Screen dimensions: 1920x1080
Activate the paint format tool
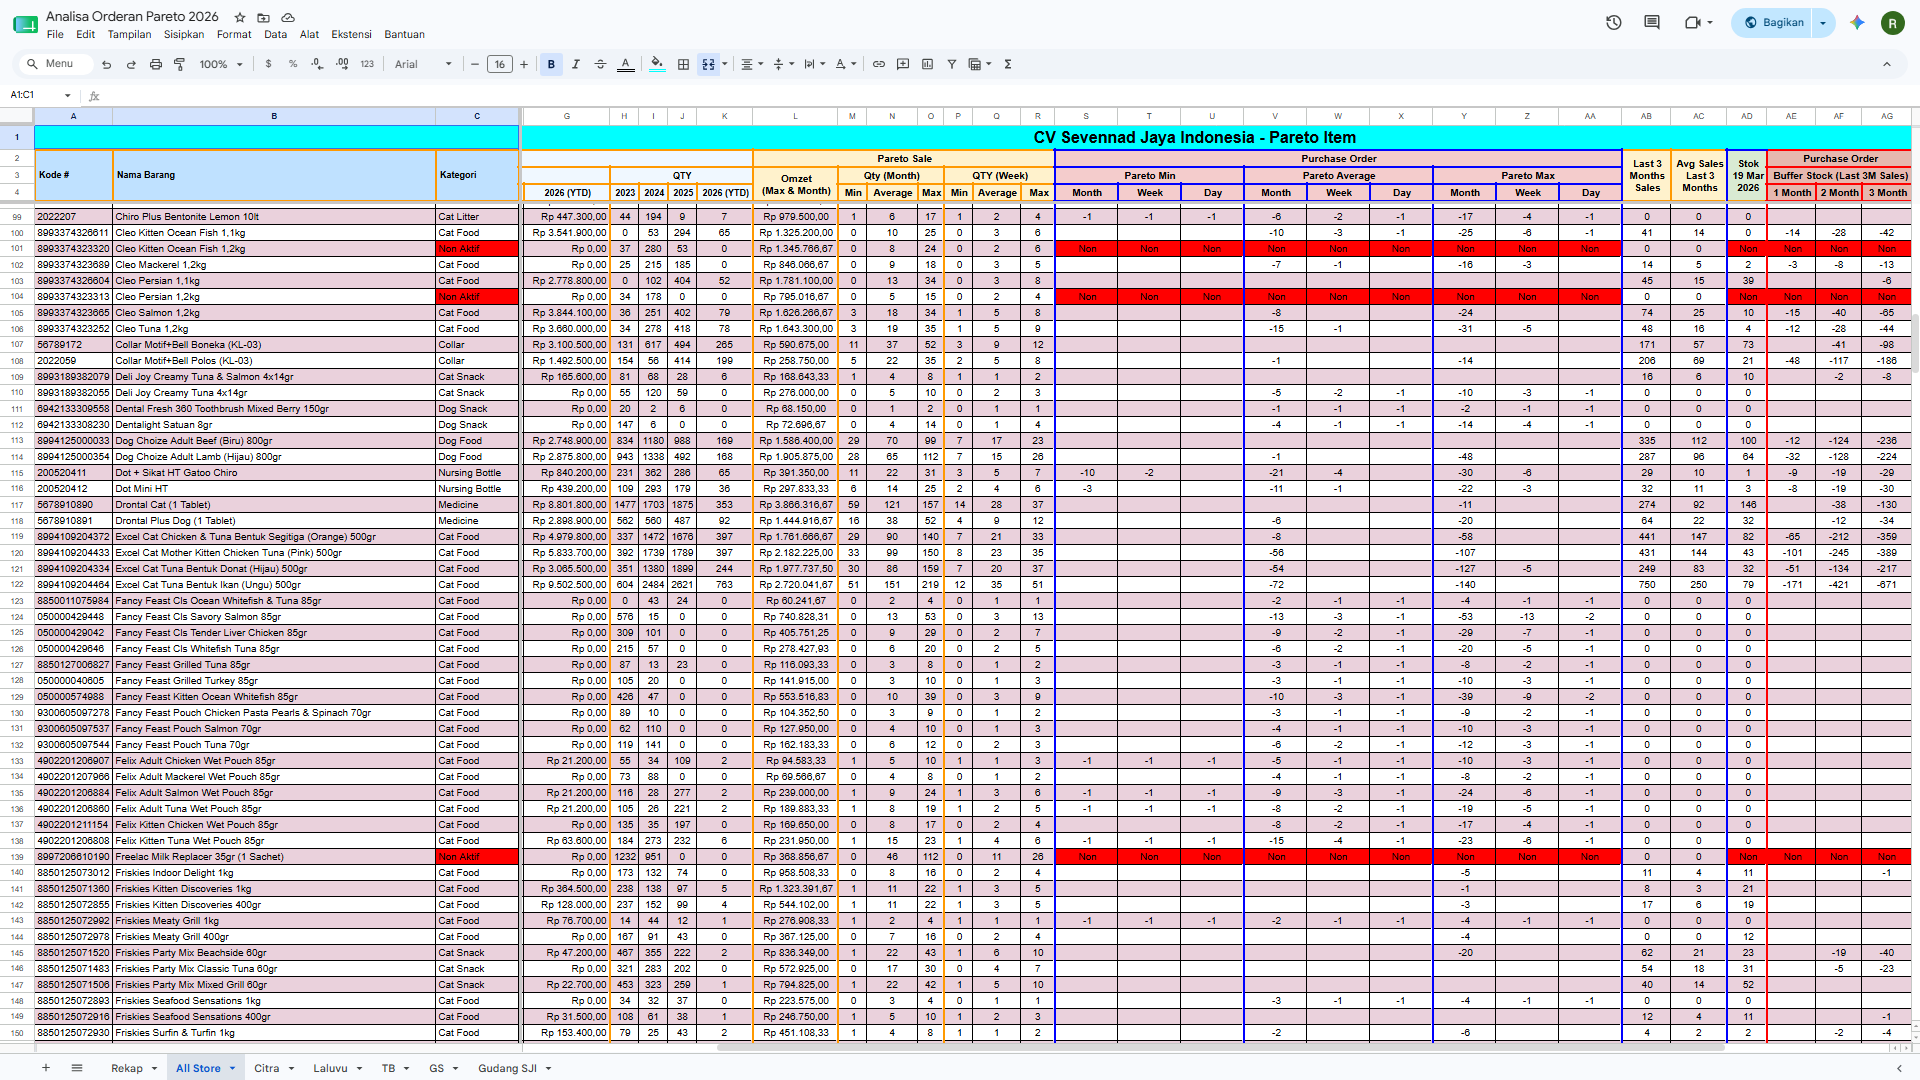(180, 64)
